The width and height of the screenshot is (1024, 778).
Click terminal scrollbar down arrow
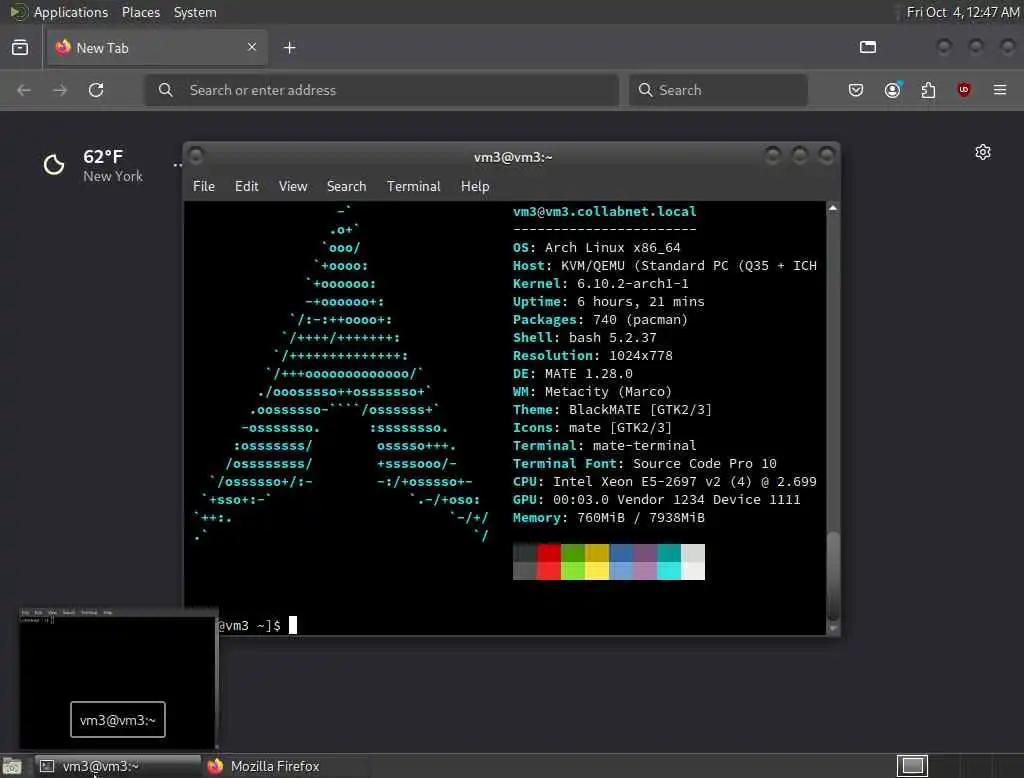833,628
